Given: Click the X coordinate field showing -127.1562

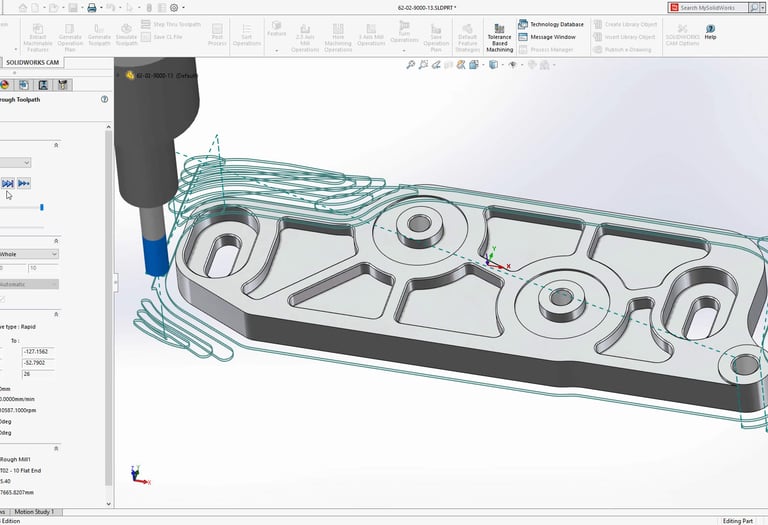Looking at the screenshot, I should point(38,351).
